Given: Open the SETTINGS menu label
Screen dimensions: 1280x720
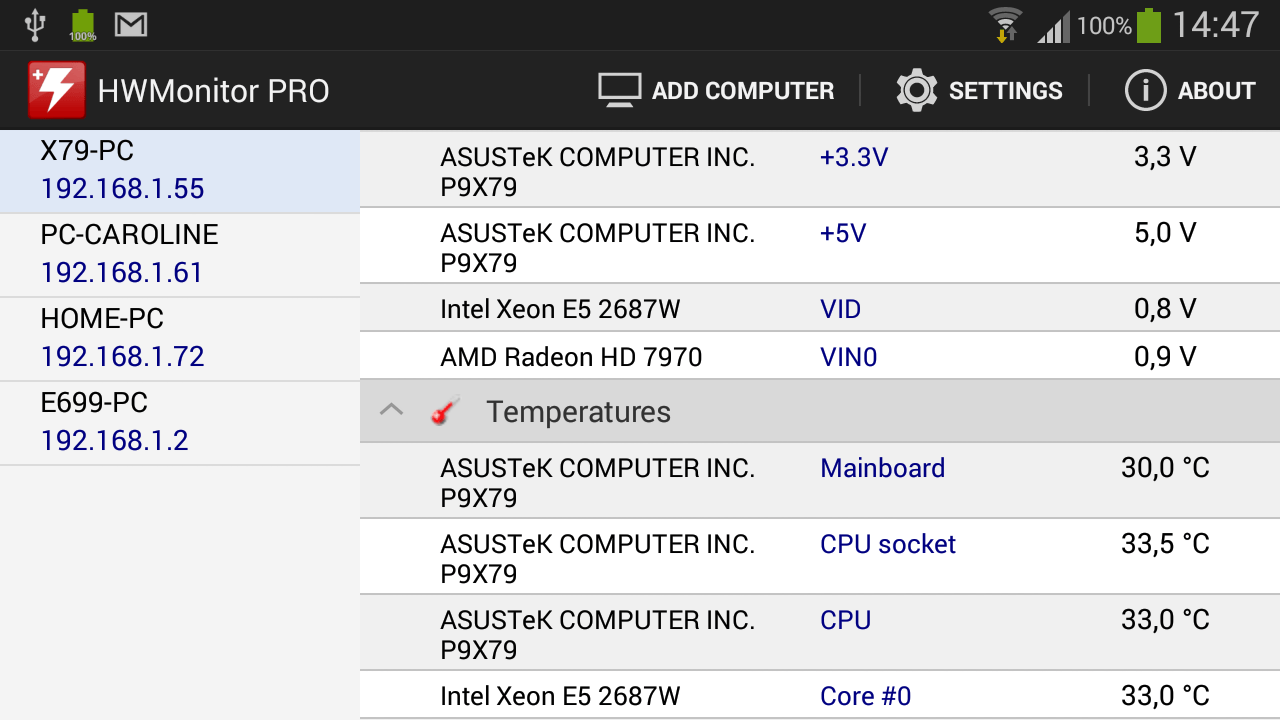Looking at the screenshot, I should point(1005,91).
